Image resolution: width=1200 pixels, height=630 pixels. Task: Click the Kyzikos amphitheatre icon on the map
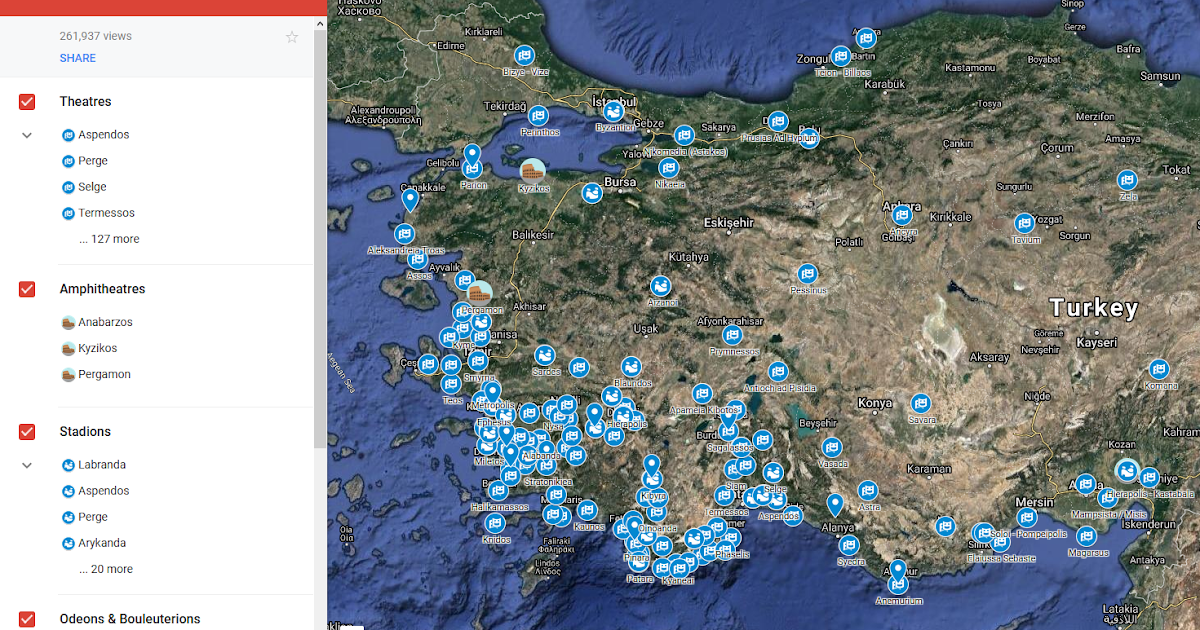point(533,173)
